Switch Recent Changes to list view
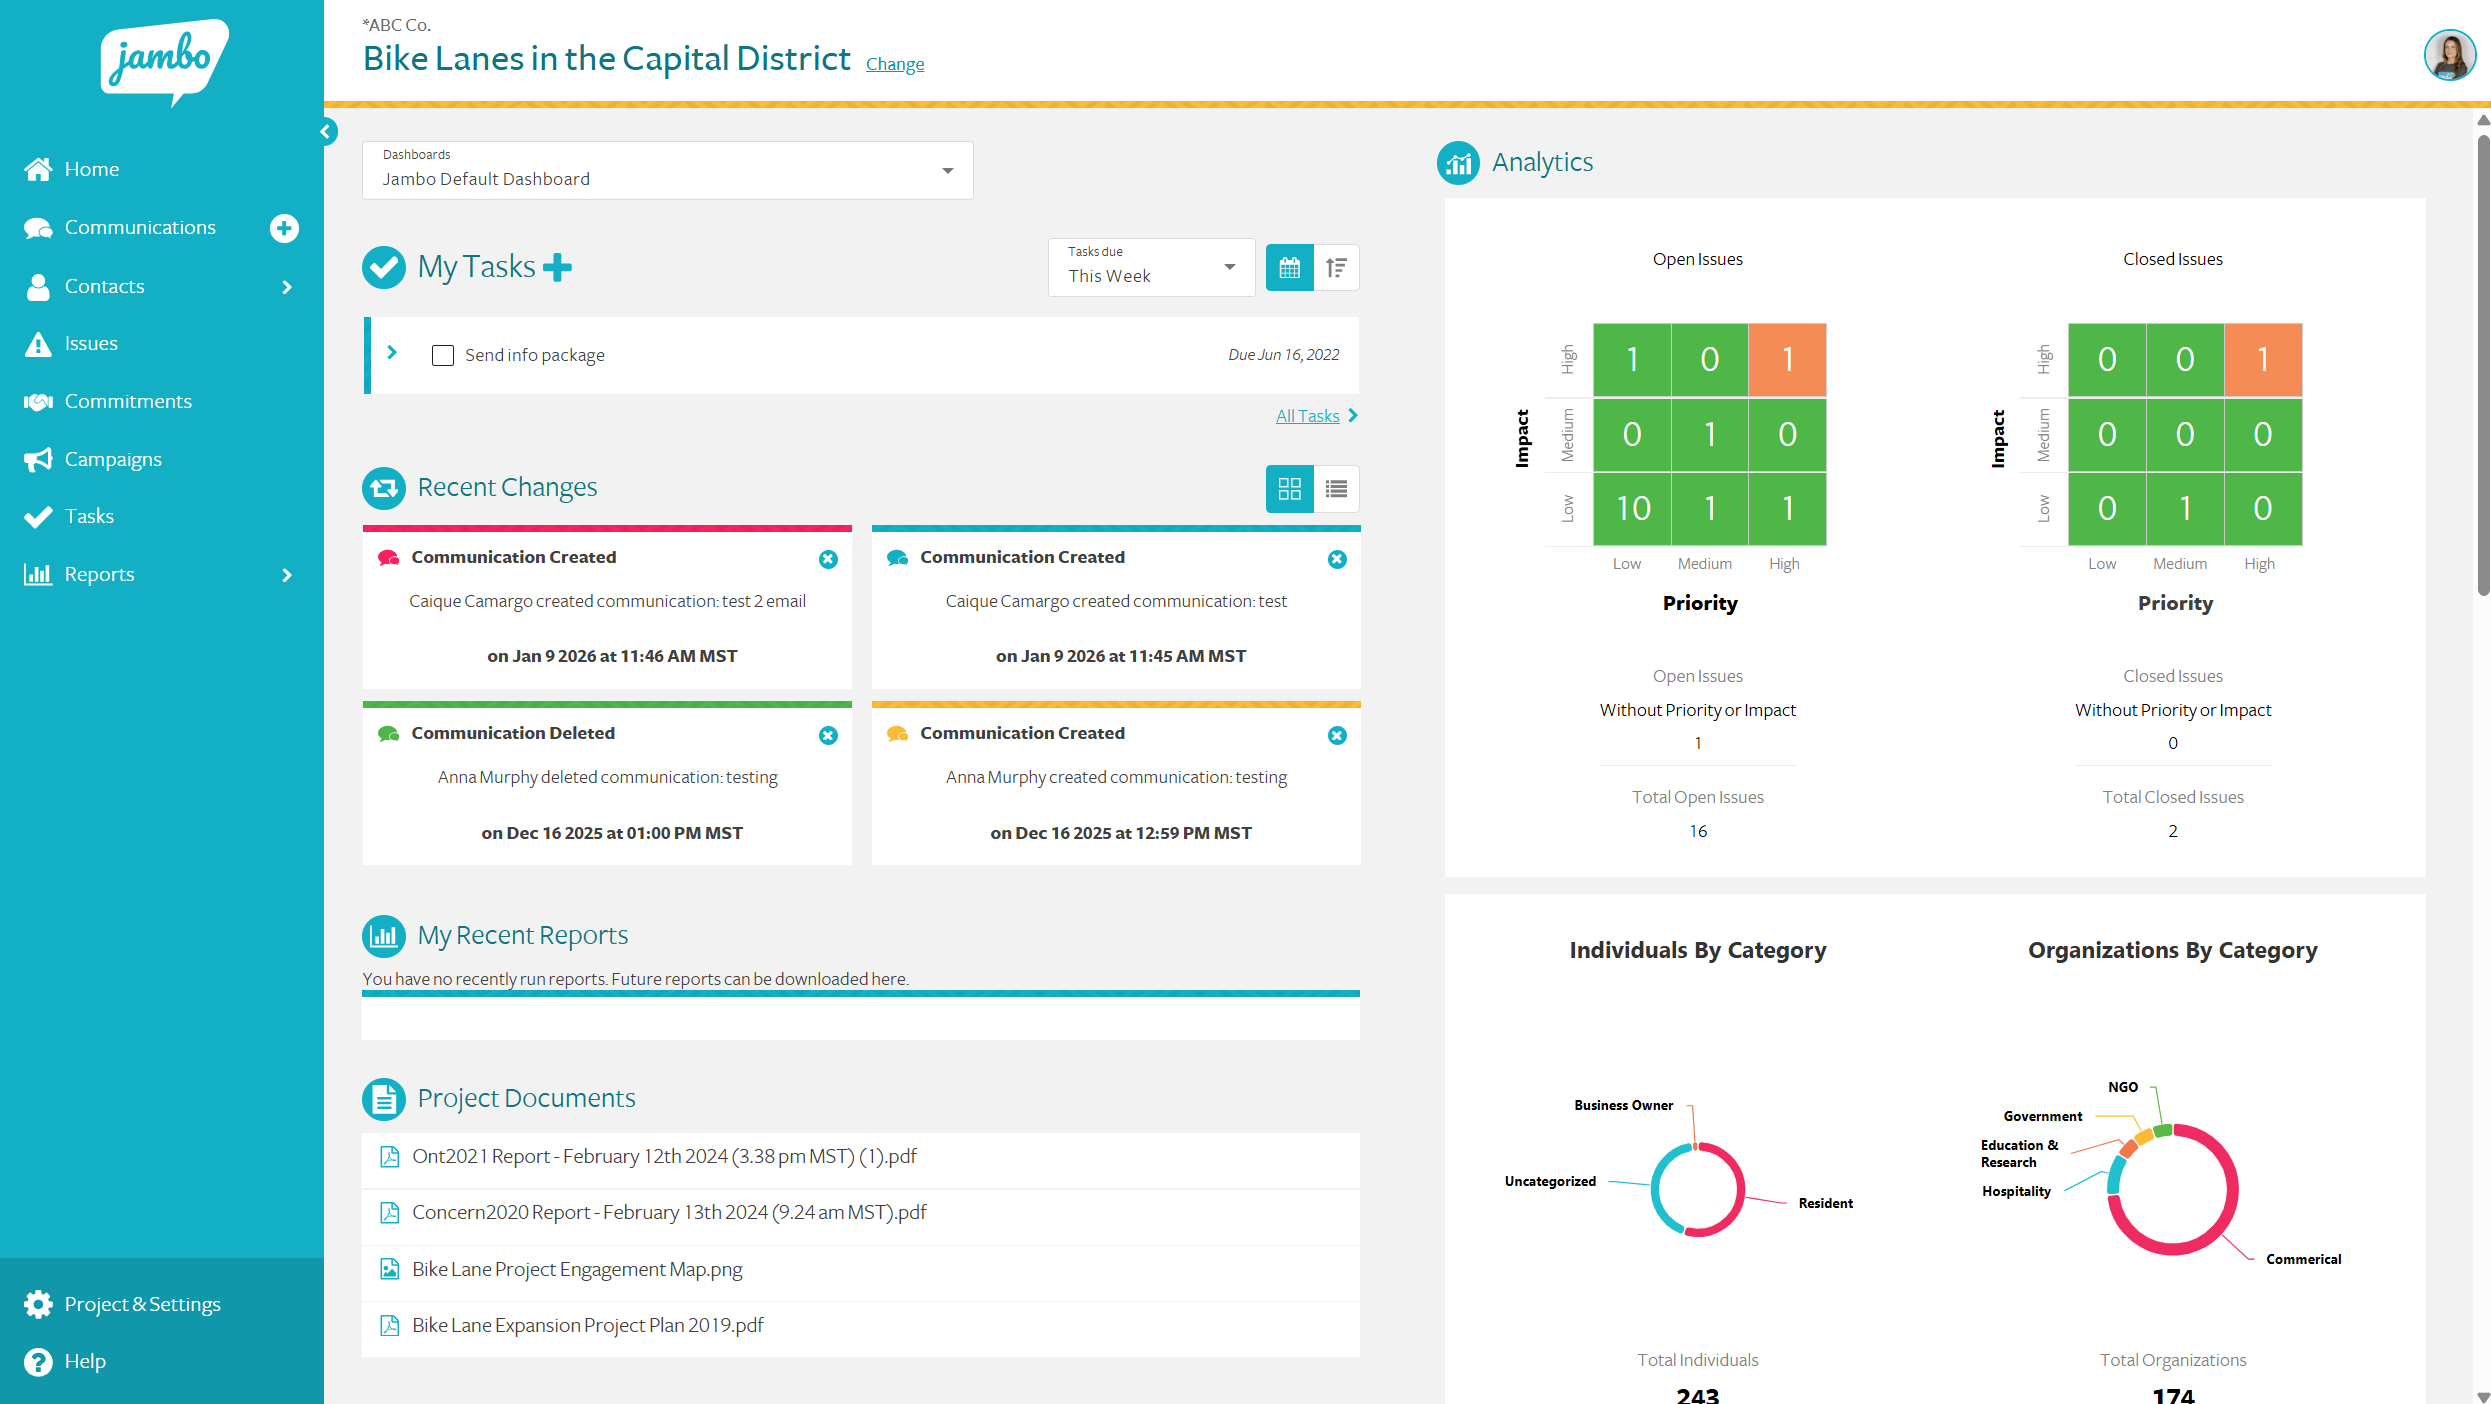This screenshot has width=2491, height=1404. [x=1336, y=489]
